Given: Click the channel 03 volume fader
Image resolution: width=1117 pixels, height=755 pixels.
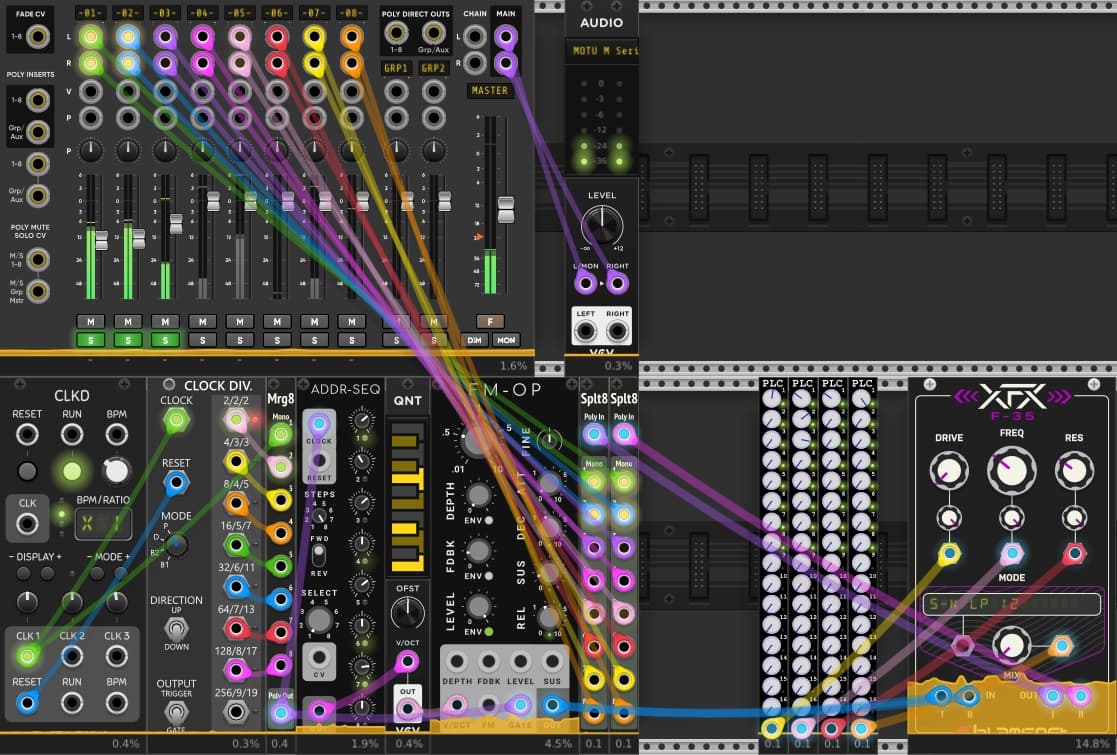Looking at the screenshot, I should pos(176,224).
